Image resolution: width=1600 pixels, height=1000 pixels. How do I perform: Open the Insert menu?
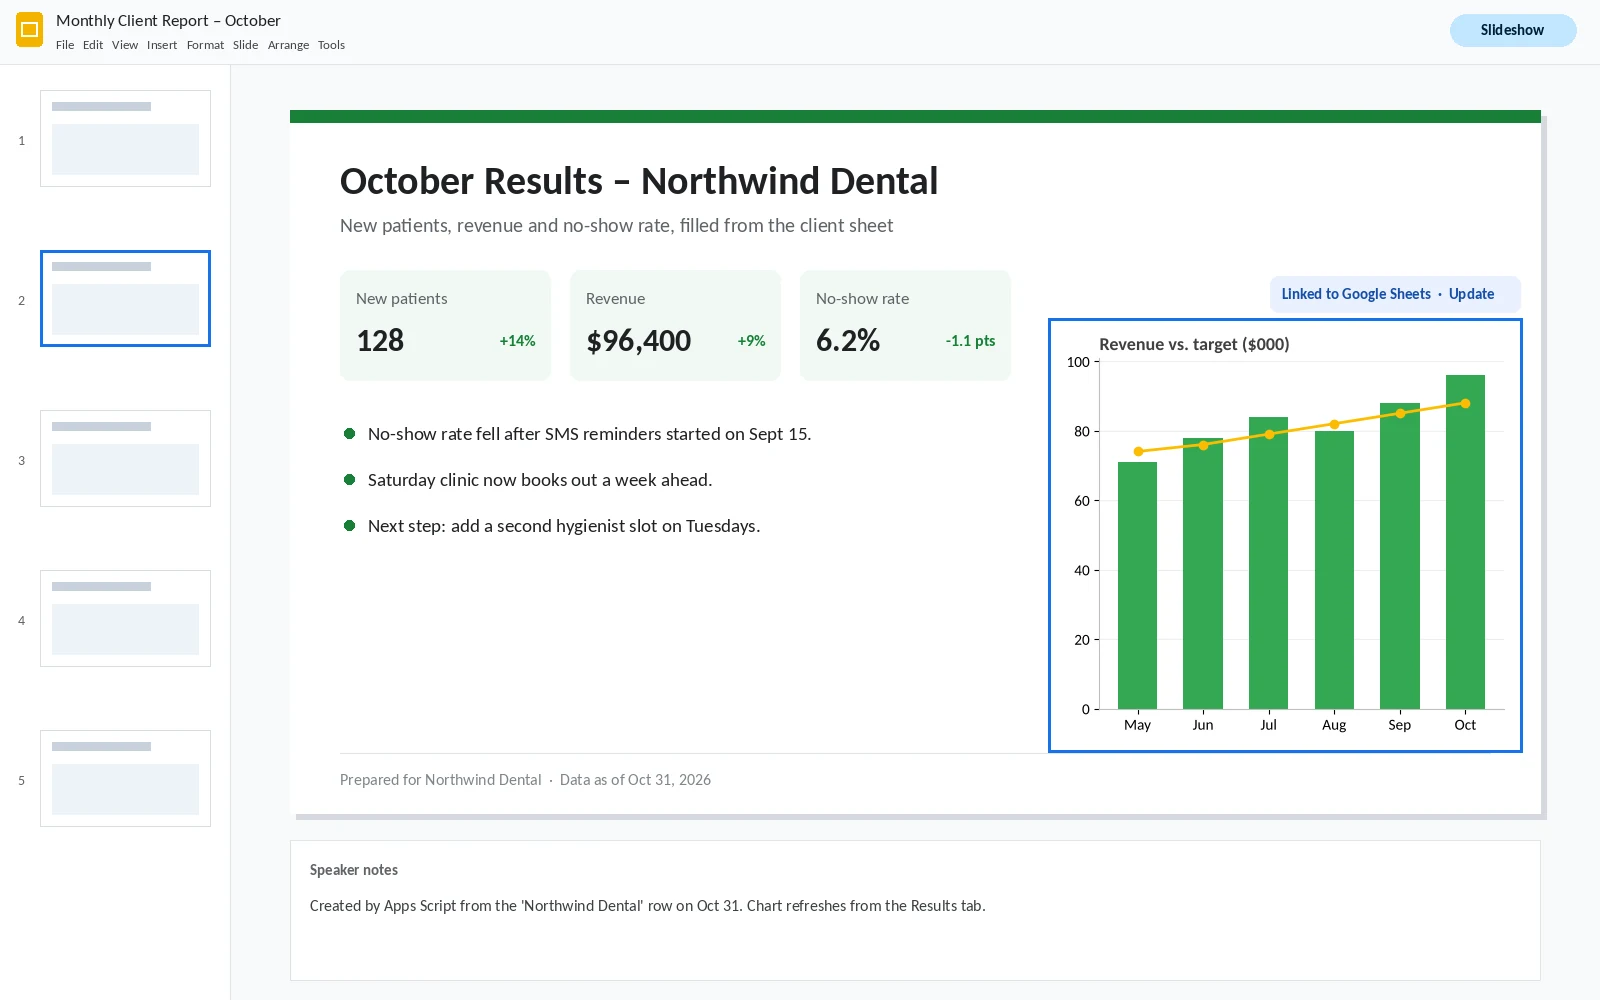coord(162,45)
